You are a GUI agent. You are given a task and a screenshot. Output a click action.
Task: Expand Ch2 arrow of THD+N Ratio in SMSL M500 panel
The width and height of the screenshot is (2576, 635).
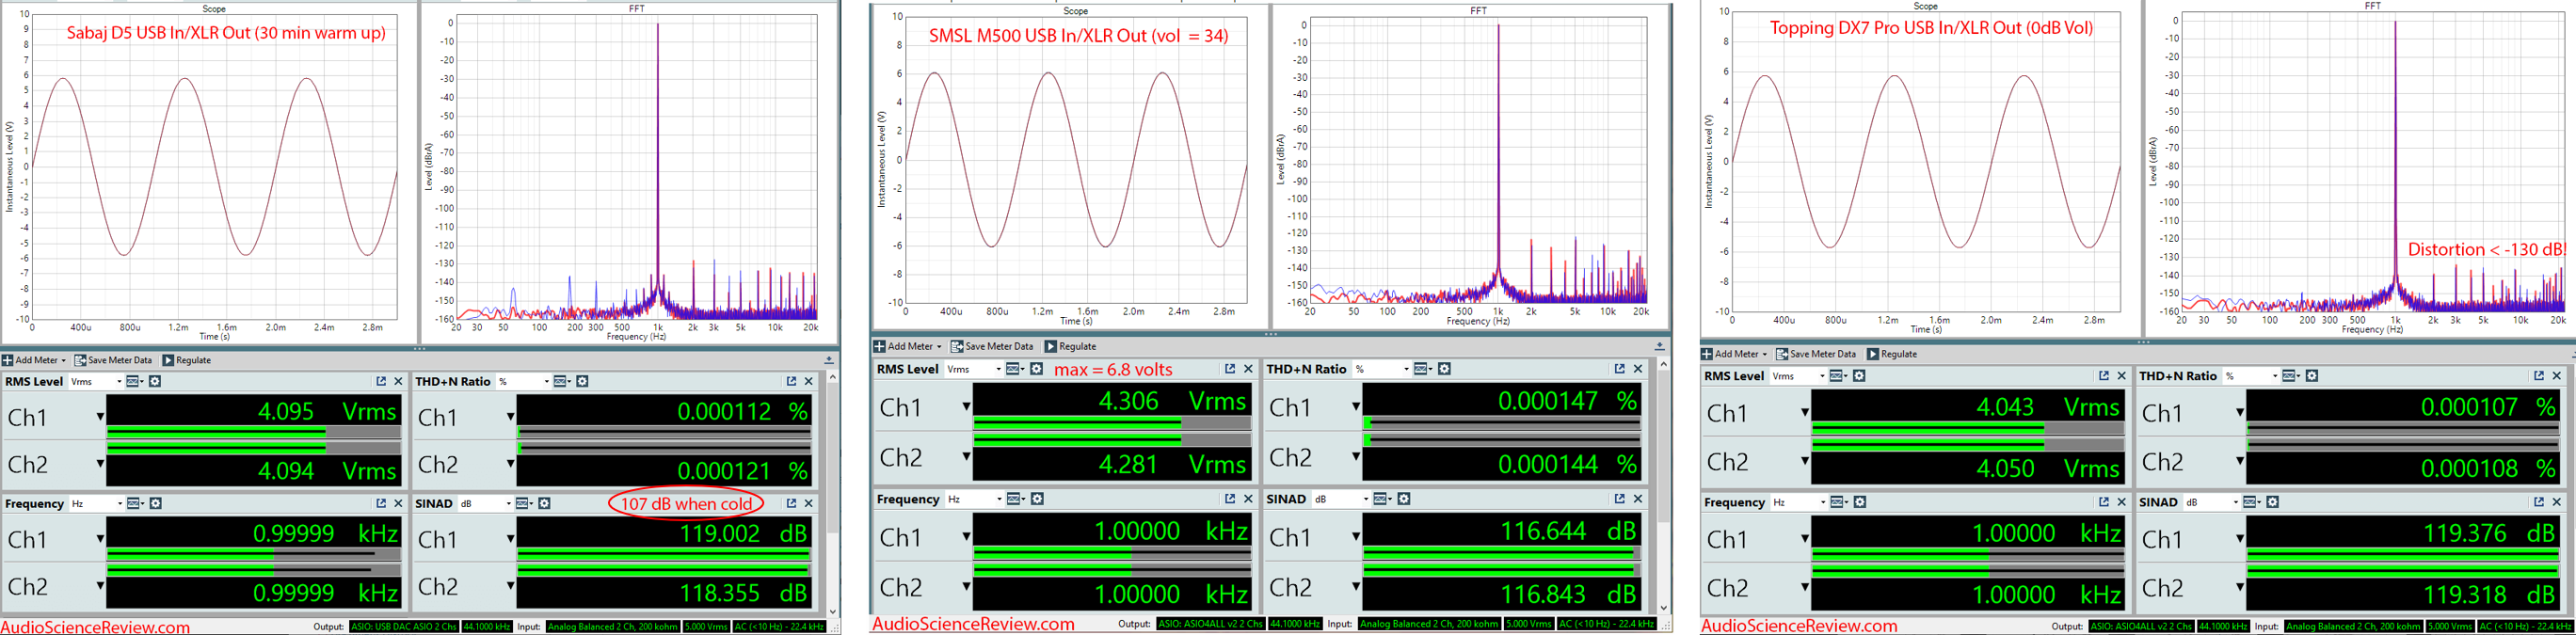[1356, 459]
